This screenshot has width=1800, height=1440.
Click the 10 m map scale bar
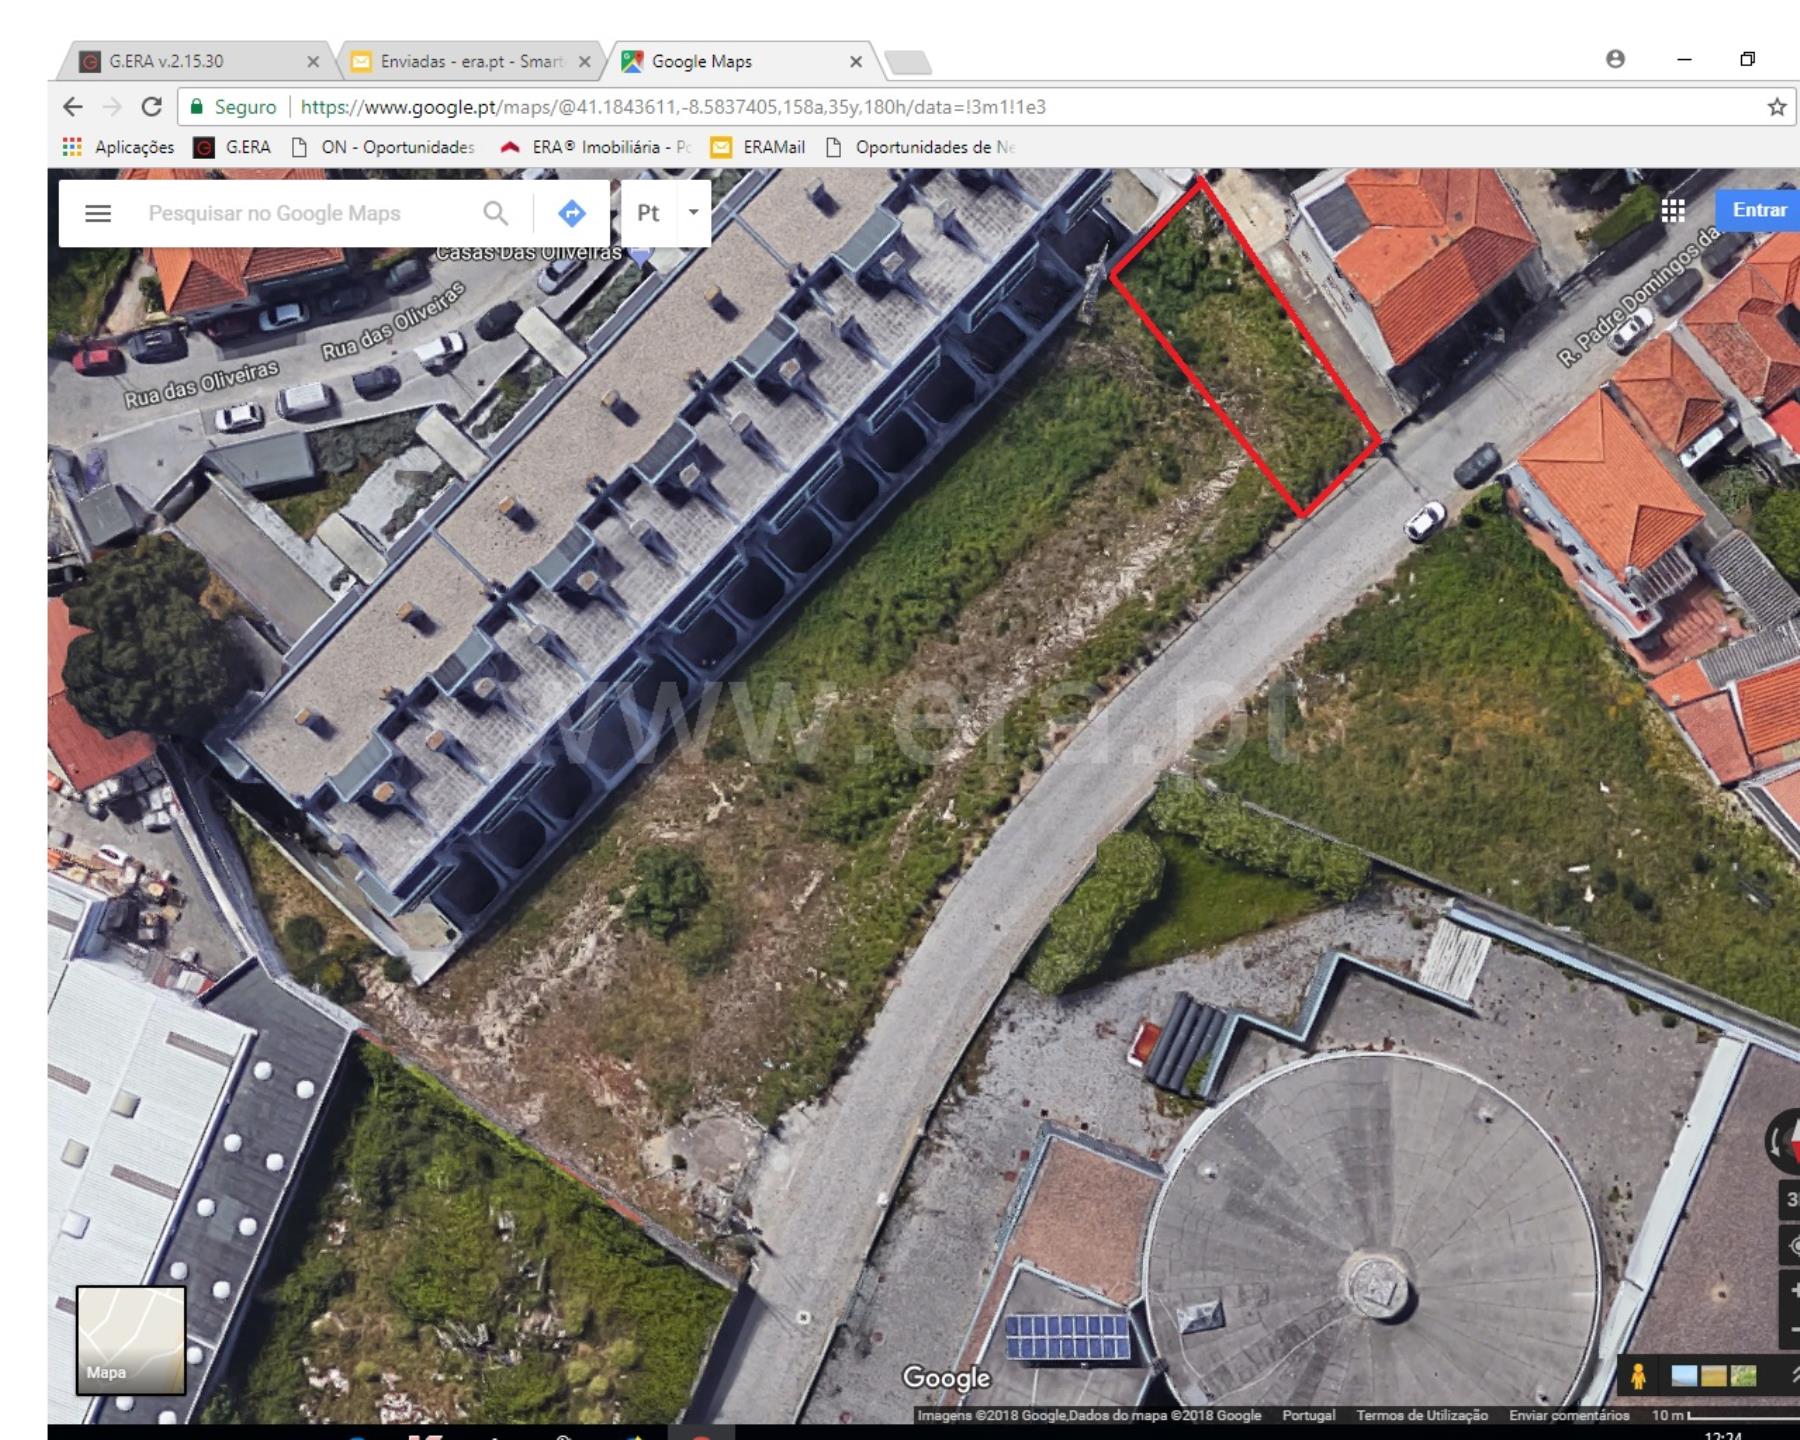(x=1724, y=1415)
